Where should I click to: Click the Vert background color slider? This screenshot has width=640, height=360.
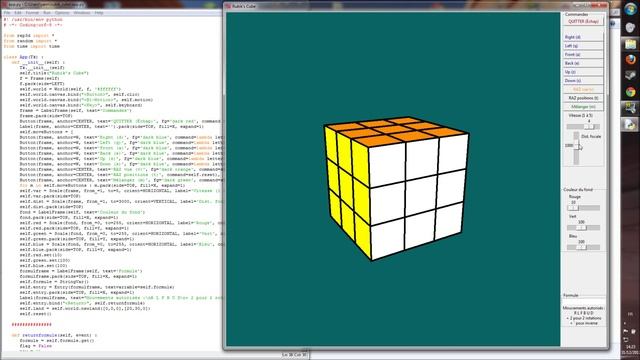click(x=583, y=227)
